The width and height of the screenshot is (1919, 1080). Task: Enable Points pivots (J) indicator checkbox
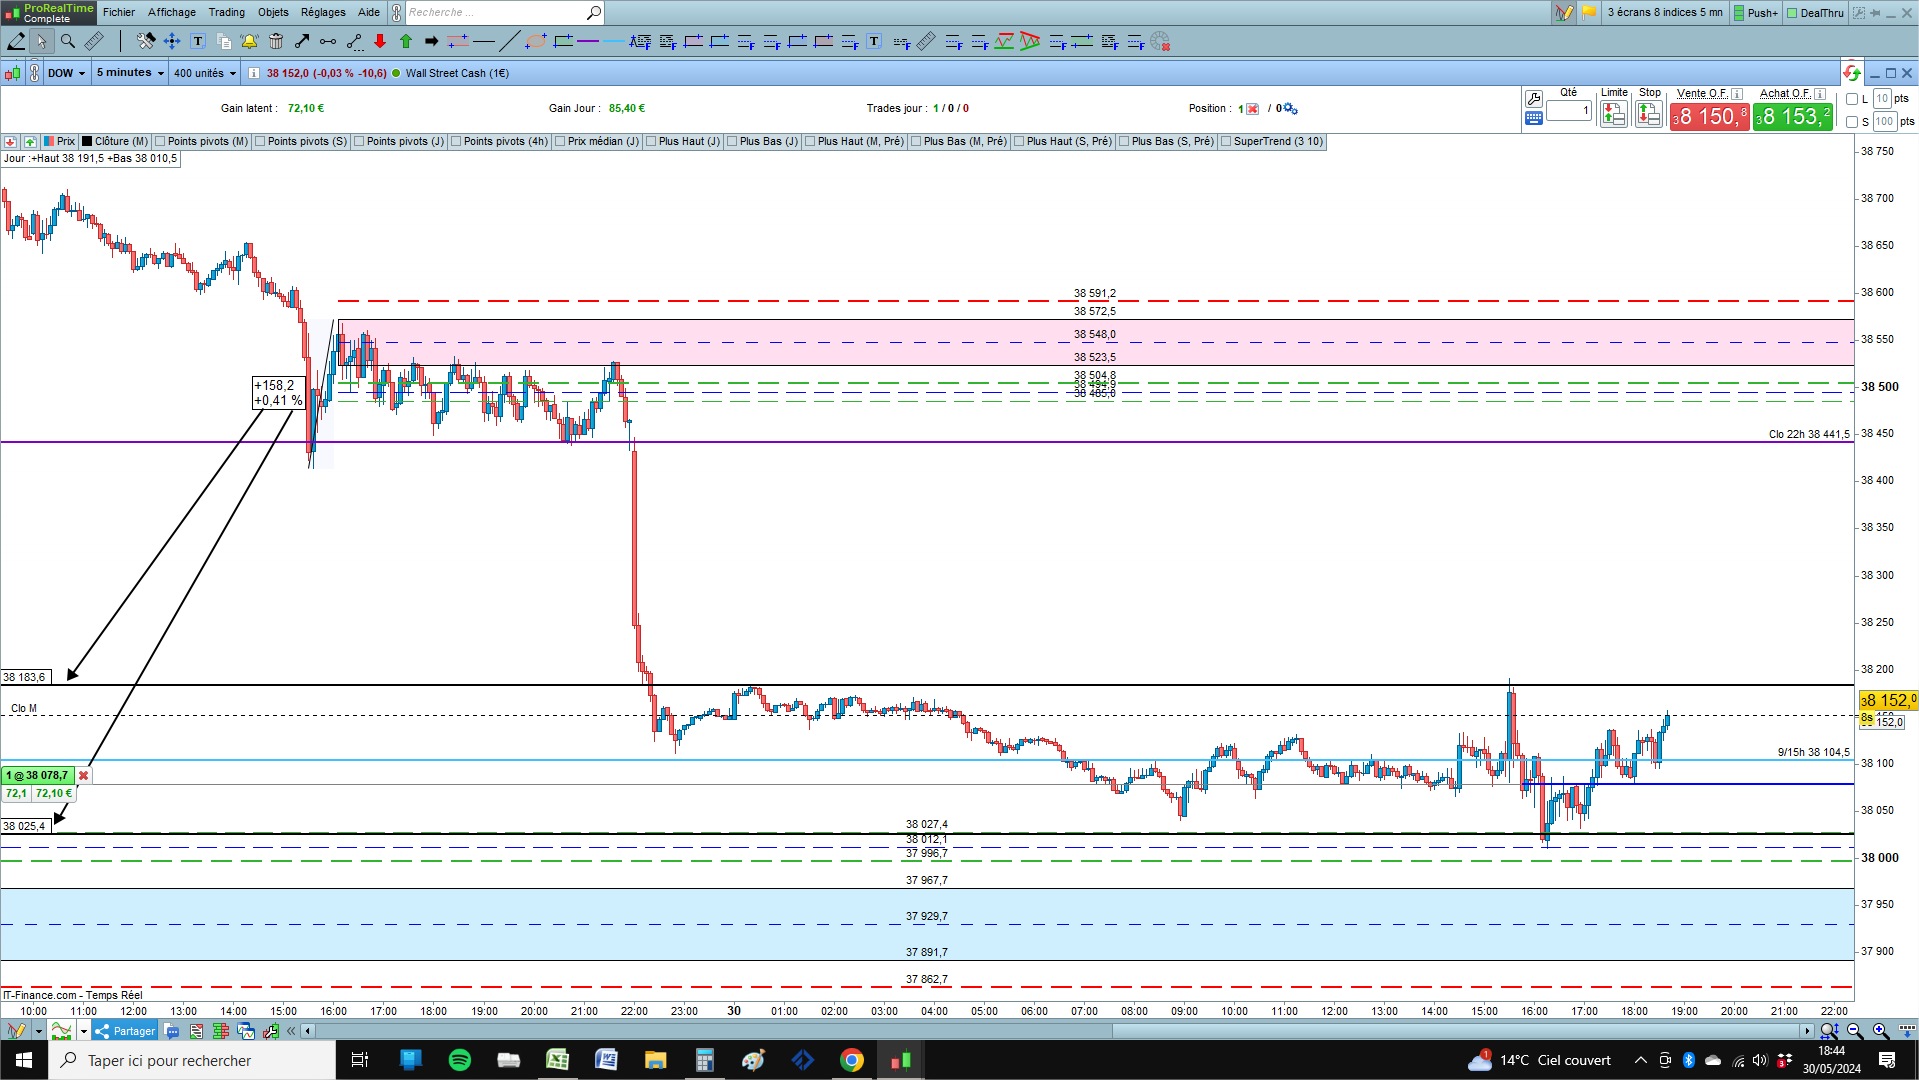click(x=360, y=141)
